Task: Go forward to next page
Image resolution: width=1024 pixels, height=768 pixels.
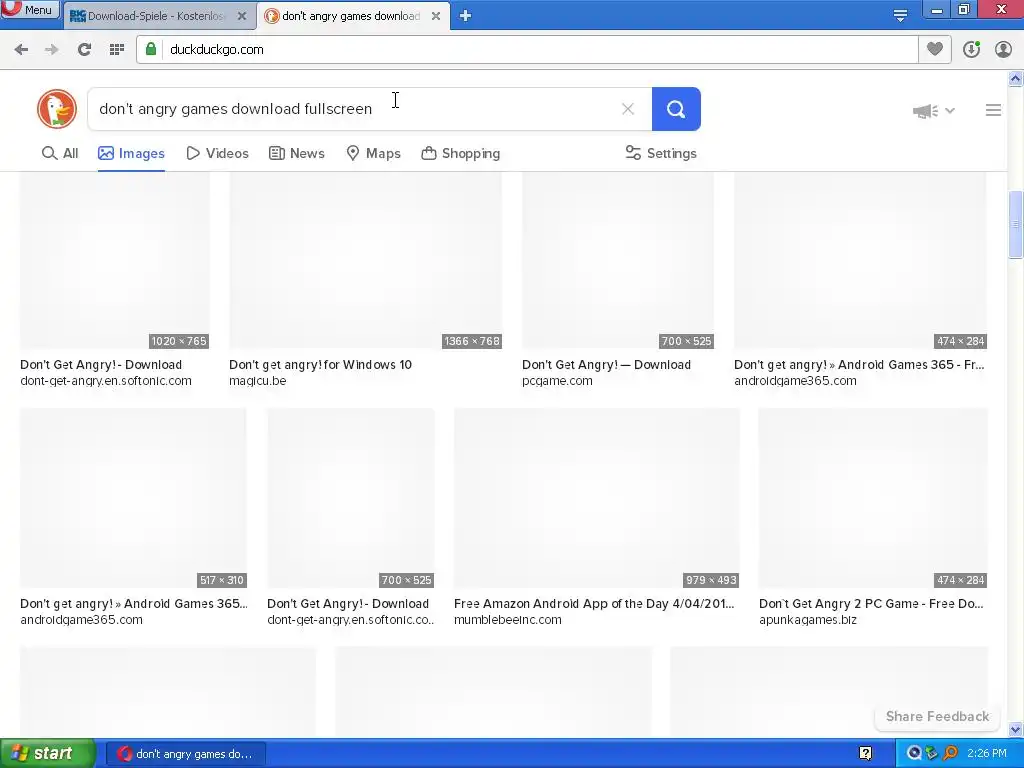Action: 52,50
